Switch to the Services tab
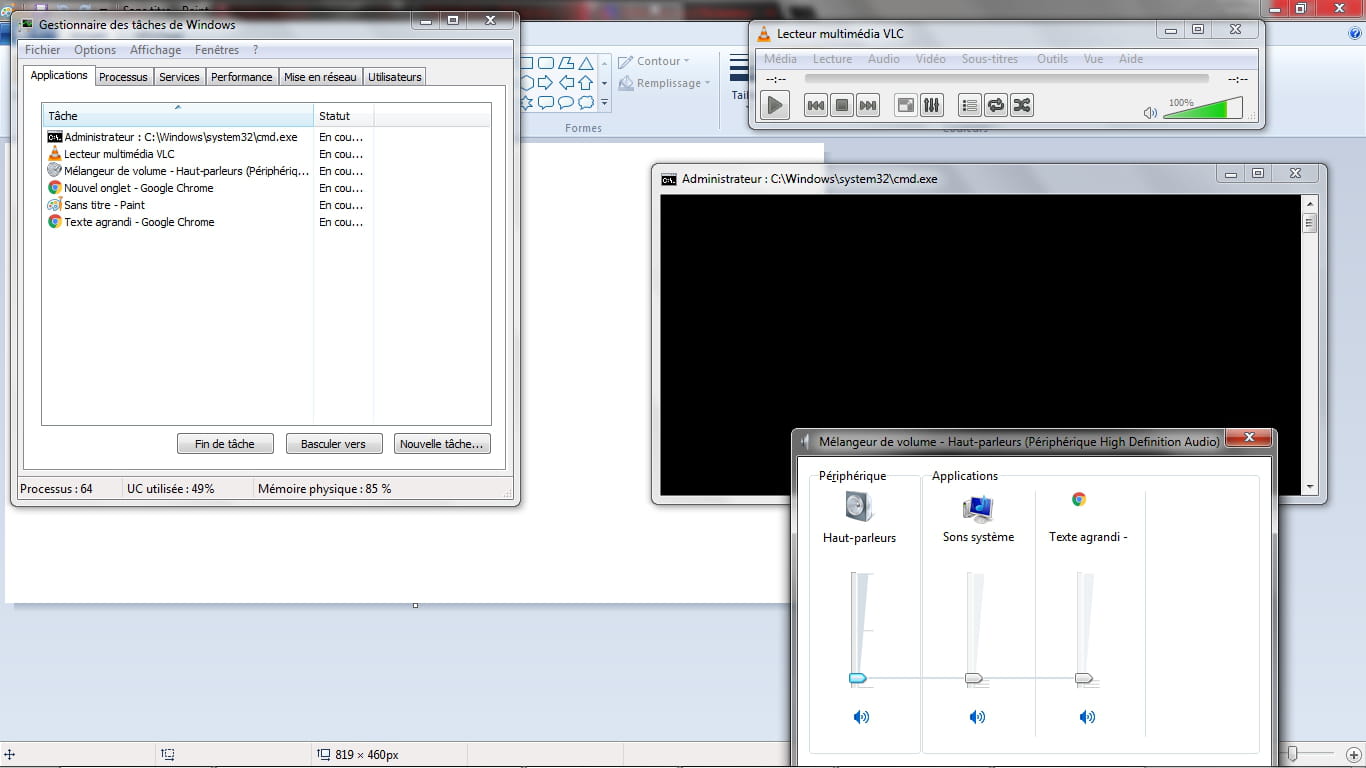 point(179,77)
